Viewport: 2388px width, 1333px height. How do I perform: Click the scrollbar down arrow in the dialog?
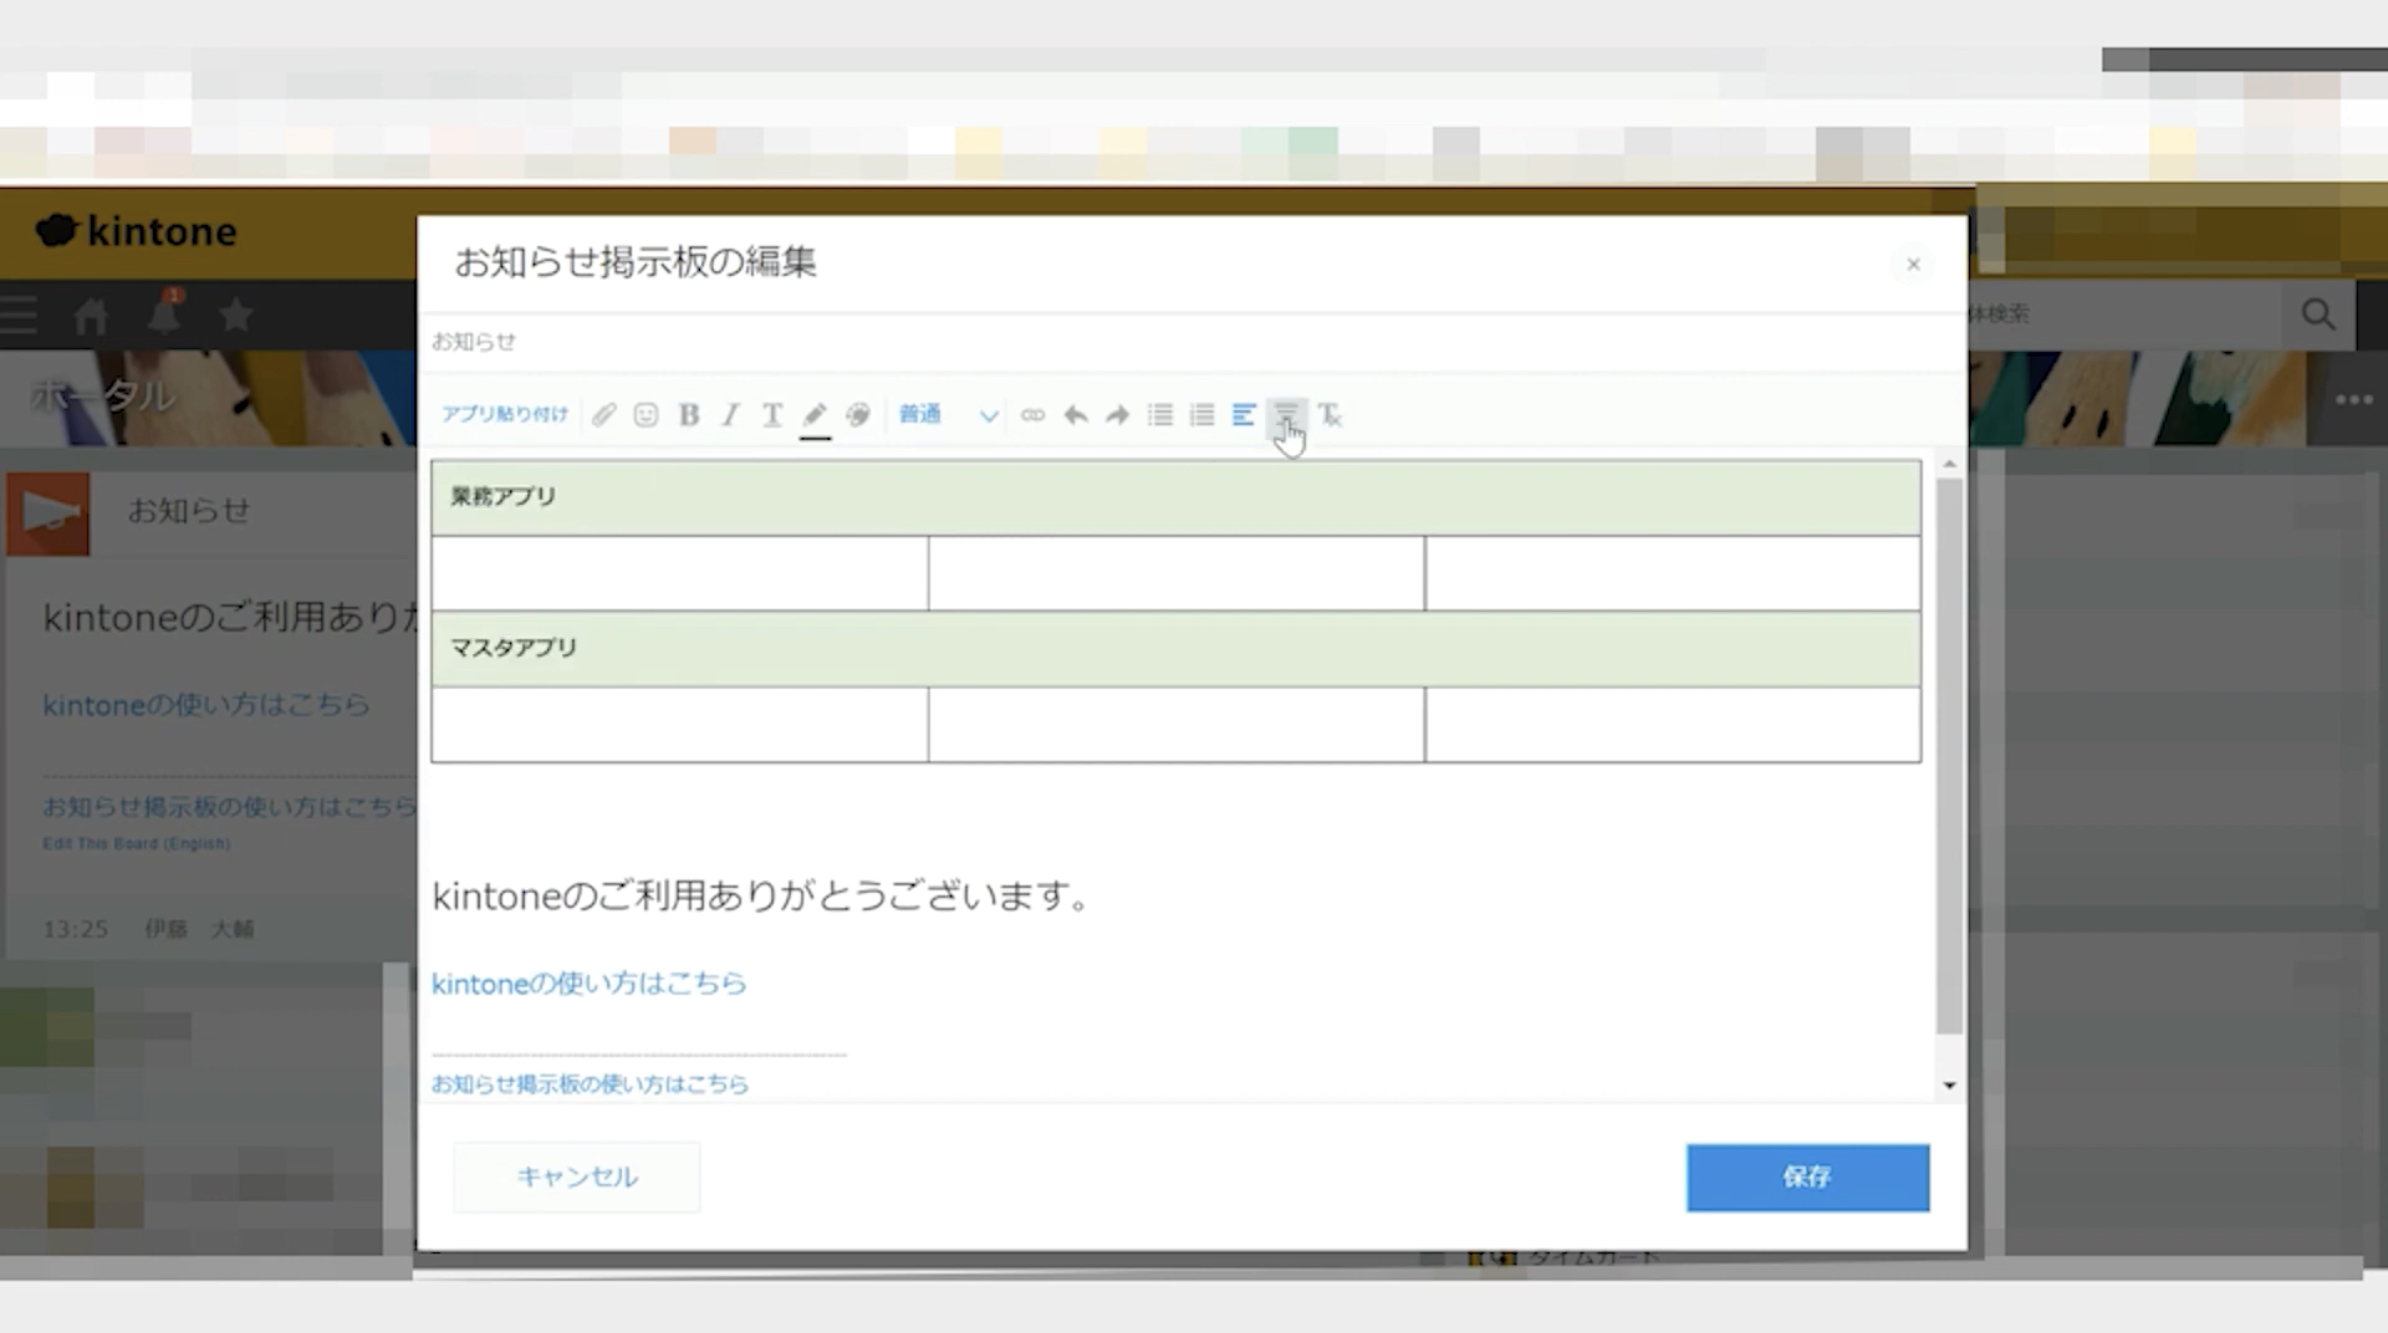1947,1083
